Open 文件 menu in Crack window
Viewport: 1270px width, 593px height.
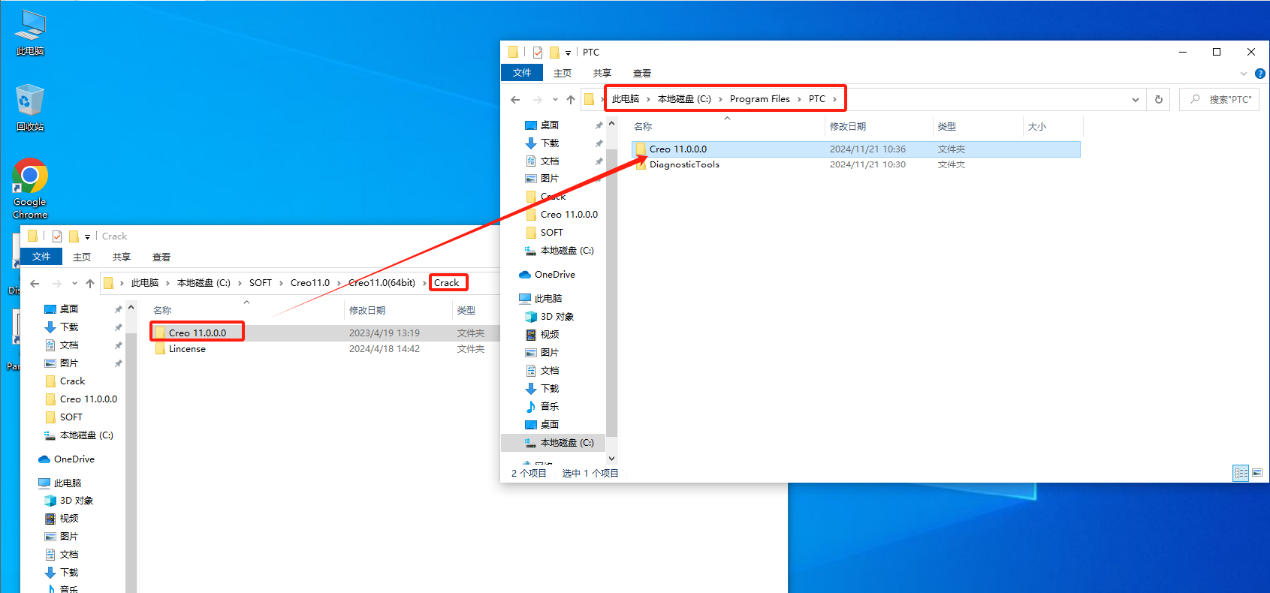coord(41,257)
